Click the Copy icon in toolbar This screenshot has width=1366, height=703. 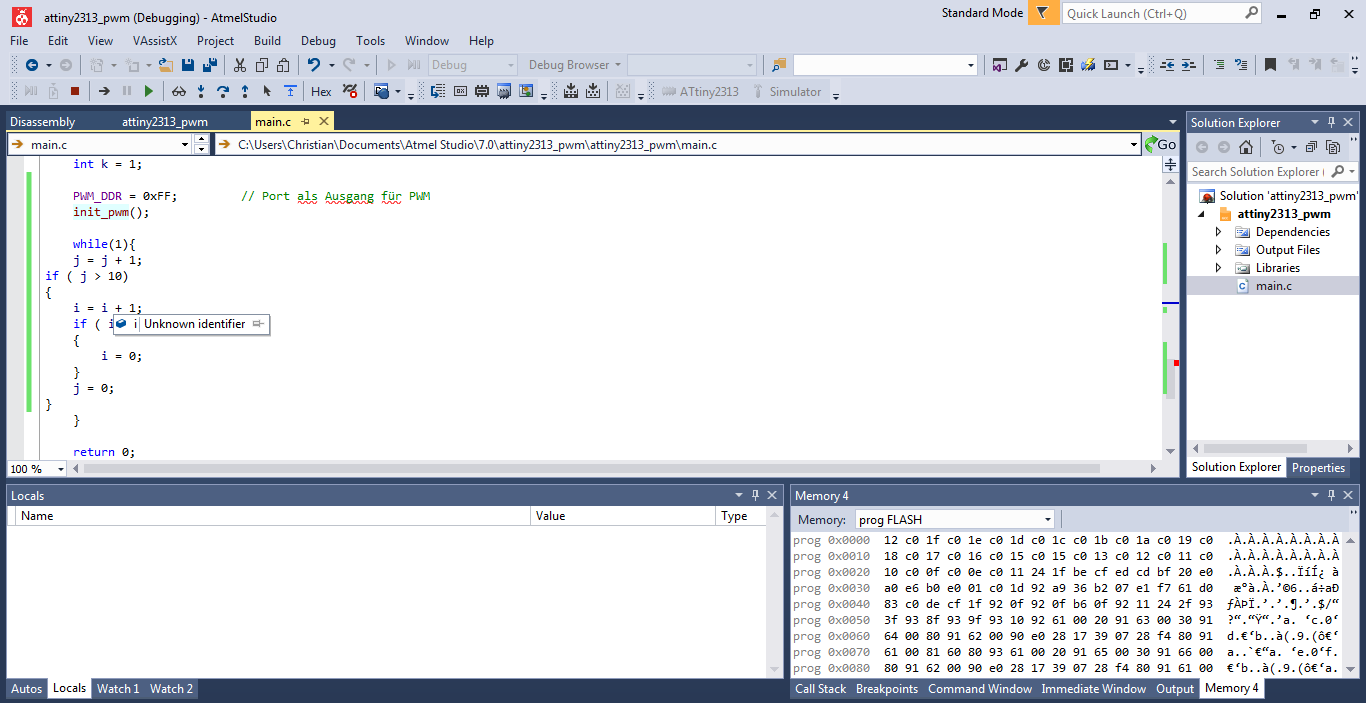(x=262, y=65)
